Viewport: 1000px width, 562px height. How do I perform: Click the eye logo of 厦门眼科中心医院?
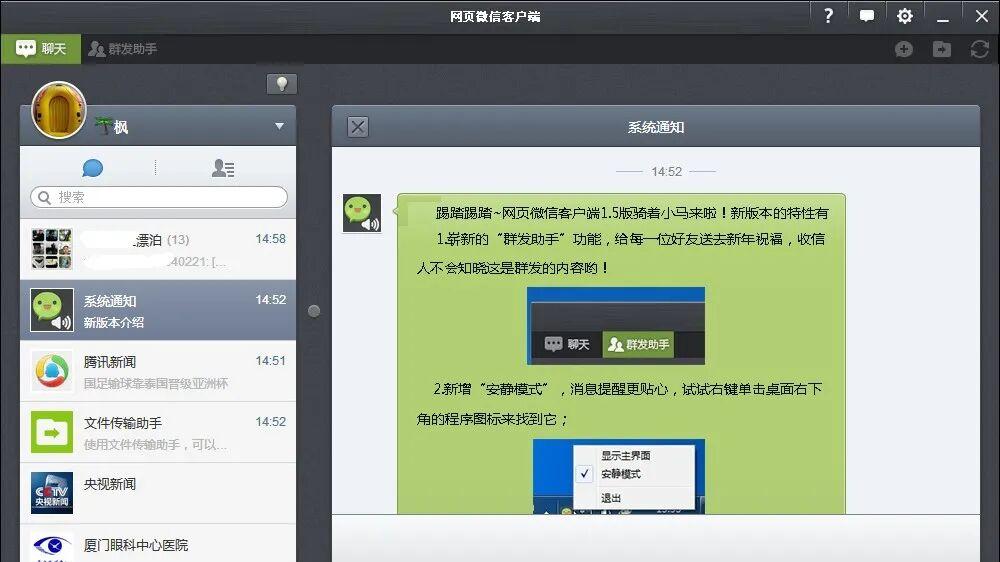click(x=52, y=547)
